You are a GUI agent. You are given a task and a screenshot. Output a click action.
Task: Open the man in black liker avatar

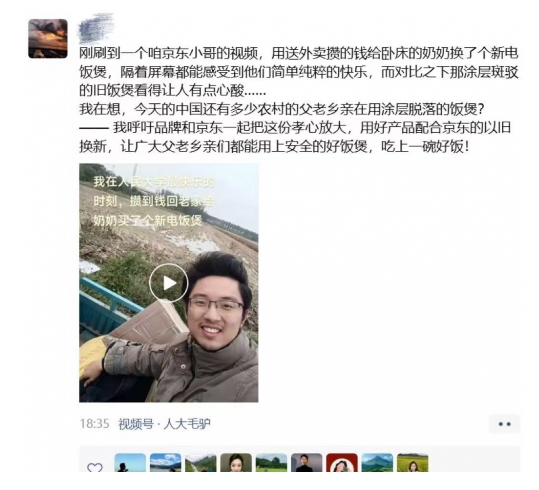[x=307, y=463]
